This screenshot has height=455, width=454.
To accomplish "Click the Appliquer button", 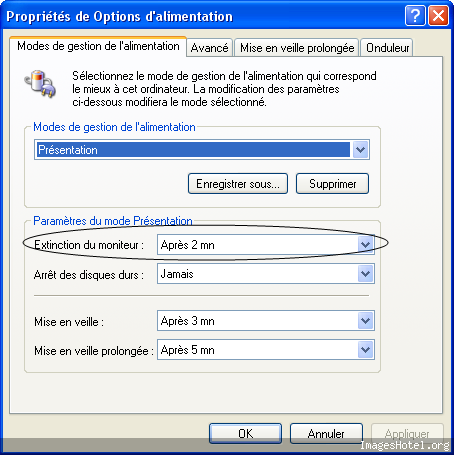I will [x=407, y=434].
